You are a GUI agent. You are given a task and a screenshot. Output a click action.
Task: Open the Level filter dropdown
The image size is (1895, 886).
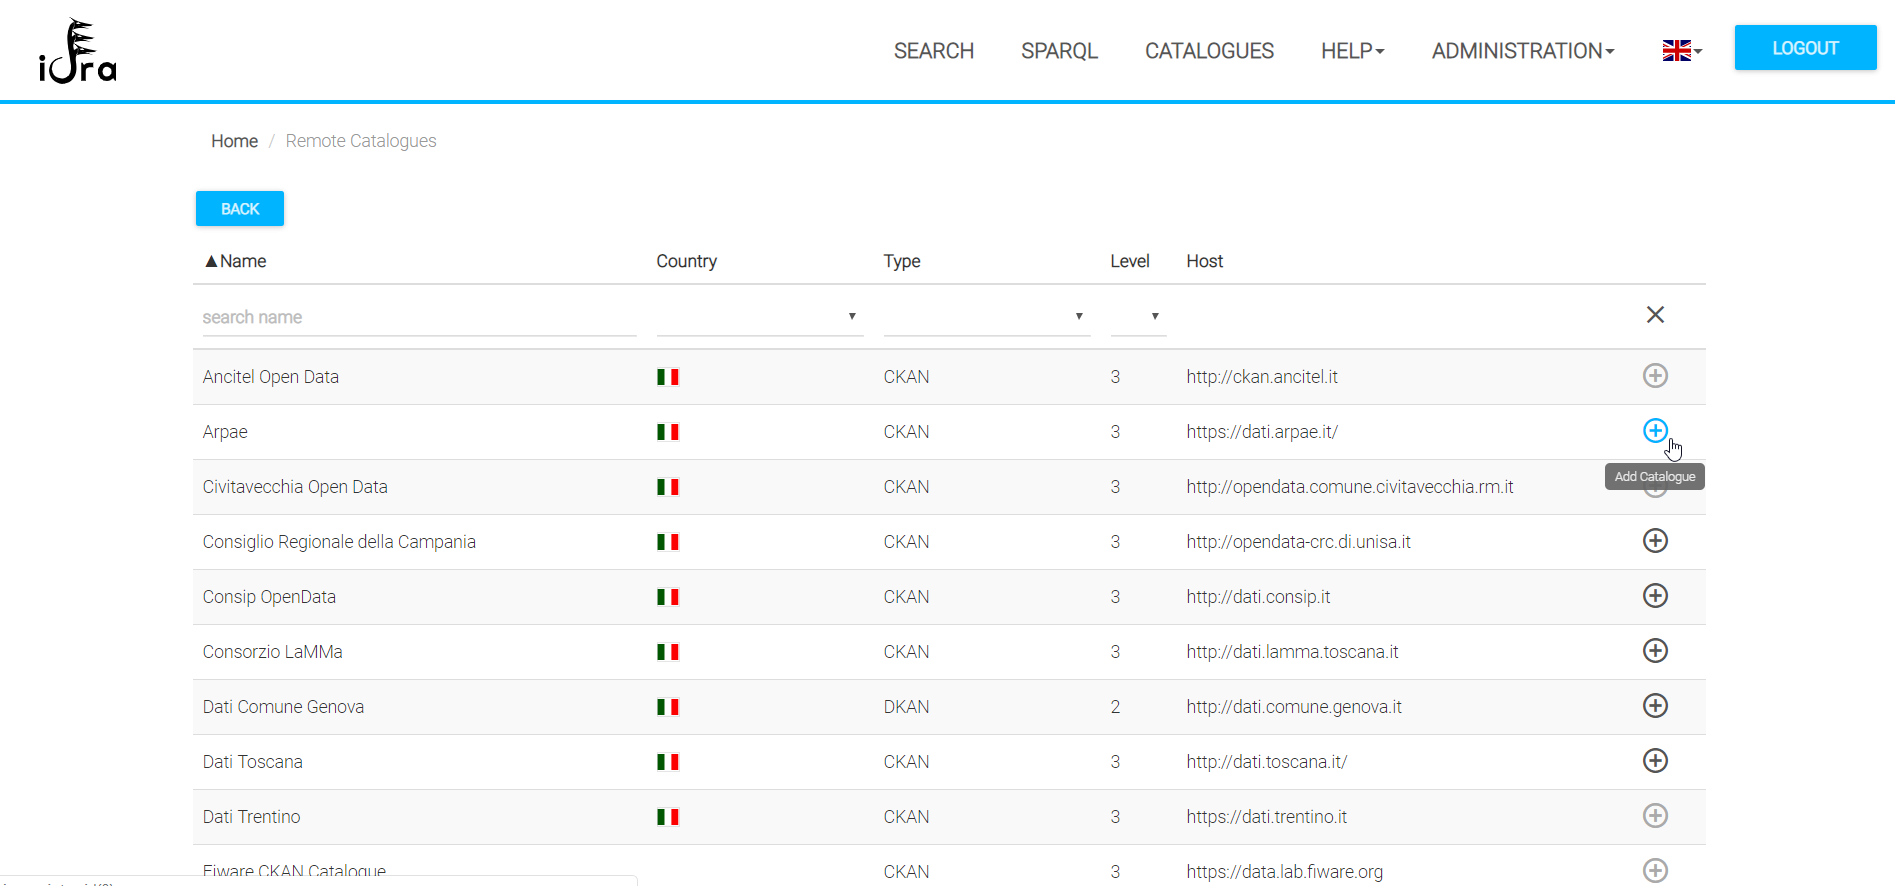click(1138, 316)
